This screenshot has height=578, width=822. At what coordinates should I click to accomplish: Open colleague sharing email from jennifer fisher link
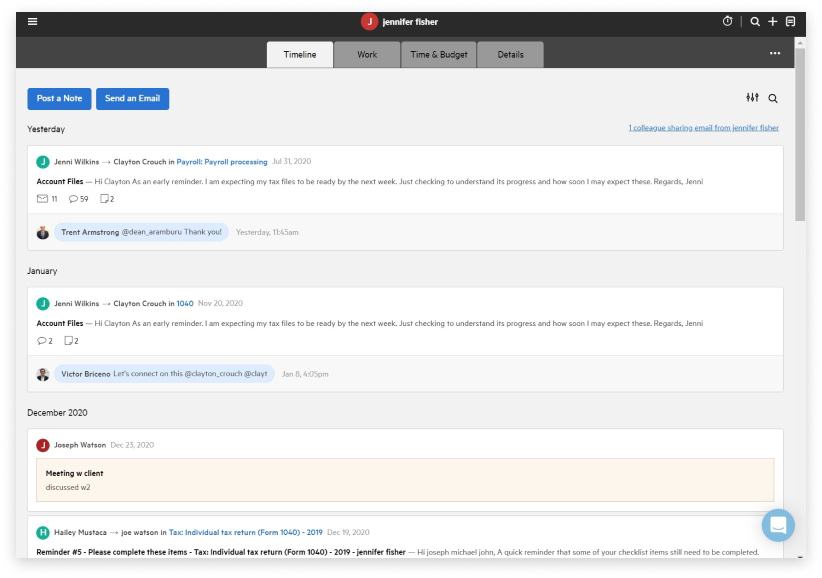pyautogui.click(x=703, y=128)
